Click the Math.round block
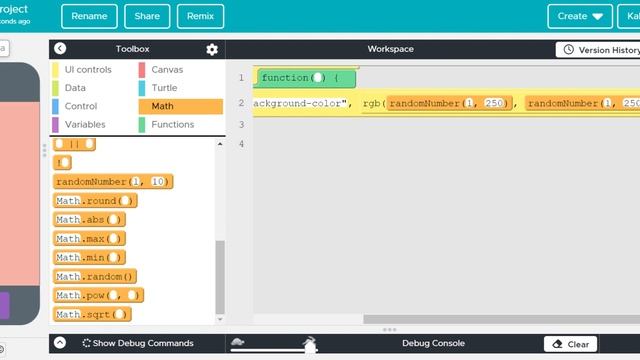The width and height of the screenshot is (640, 360). pos(95,201)
